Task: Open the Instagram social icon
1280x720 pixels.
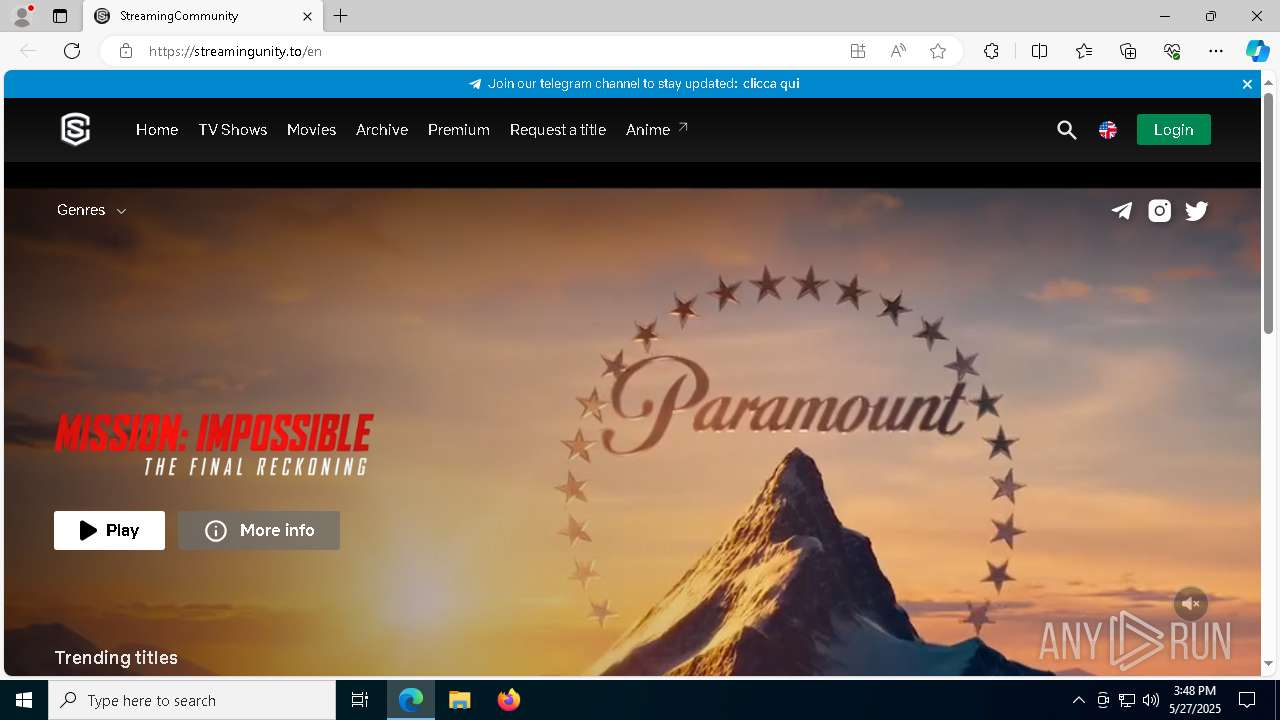Action: click(1160, 211)
